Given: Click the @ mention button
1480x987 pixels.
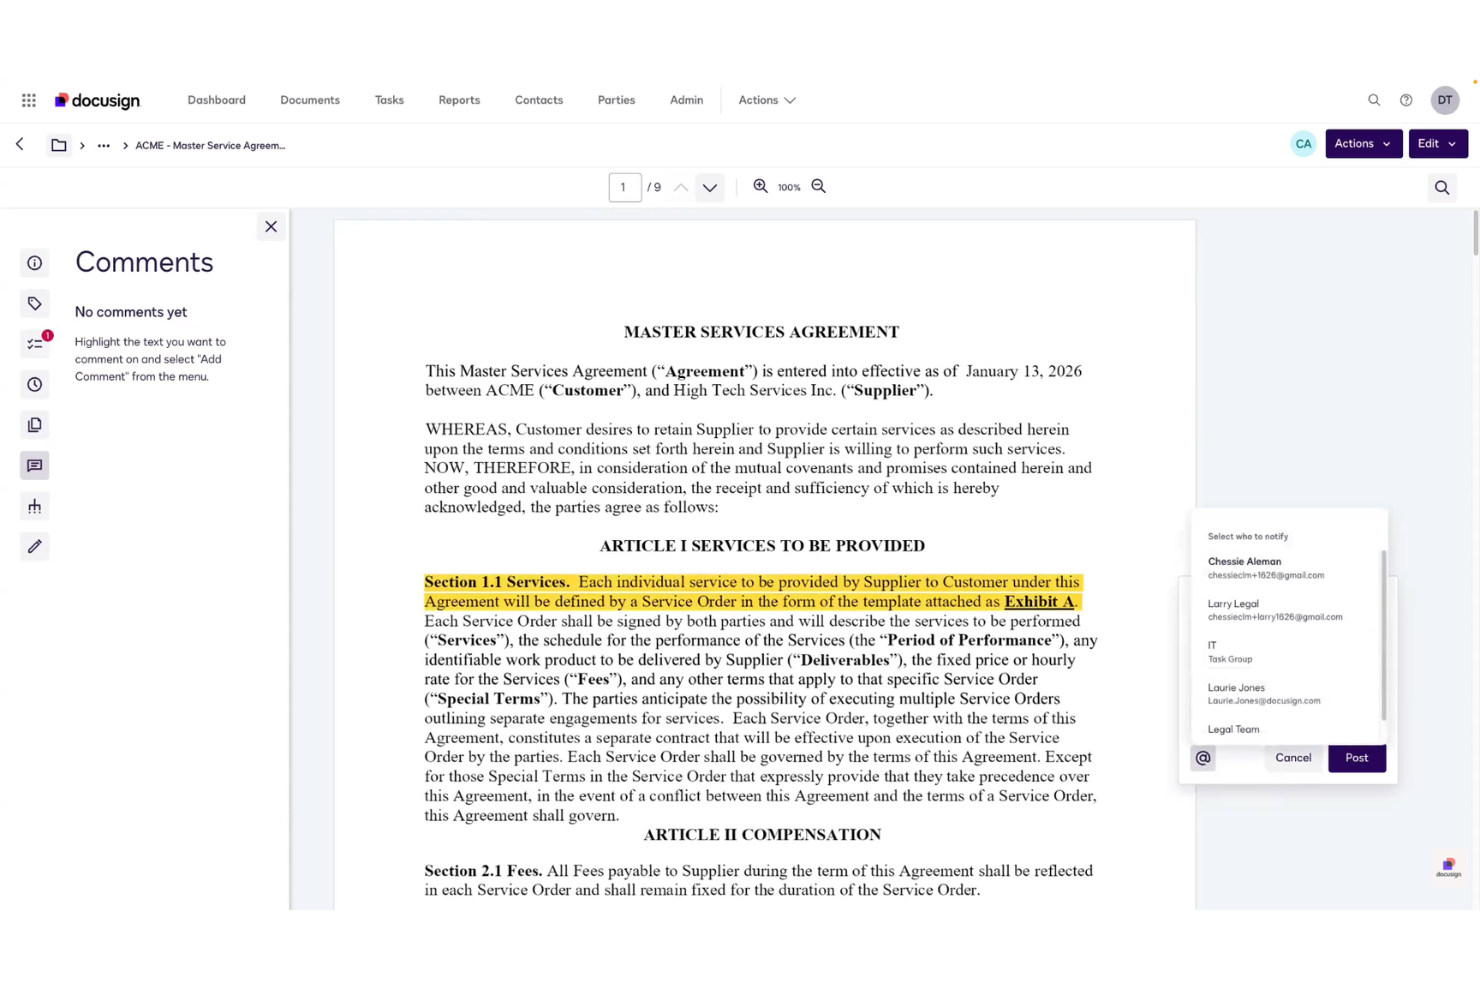Looking at the screenshot, I should tap(1203, 758).
